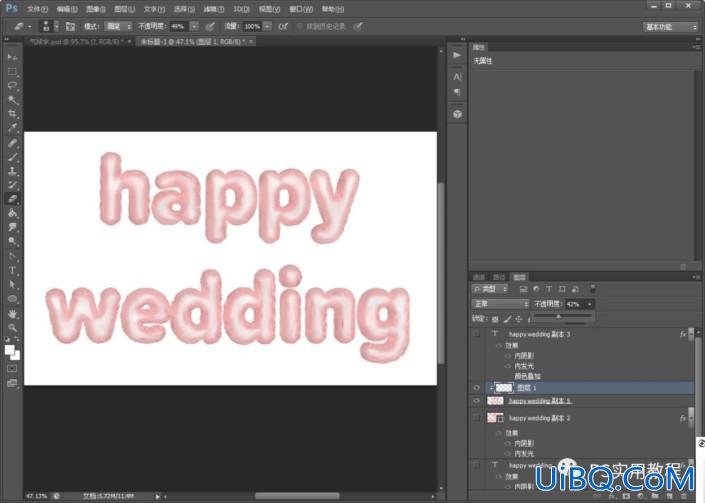Open the Paragraph panel icon
This screenshot has width=705, height=503.
coord(457,92)
